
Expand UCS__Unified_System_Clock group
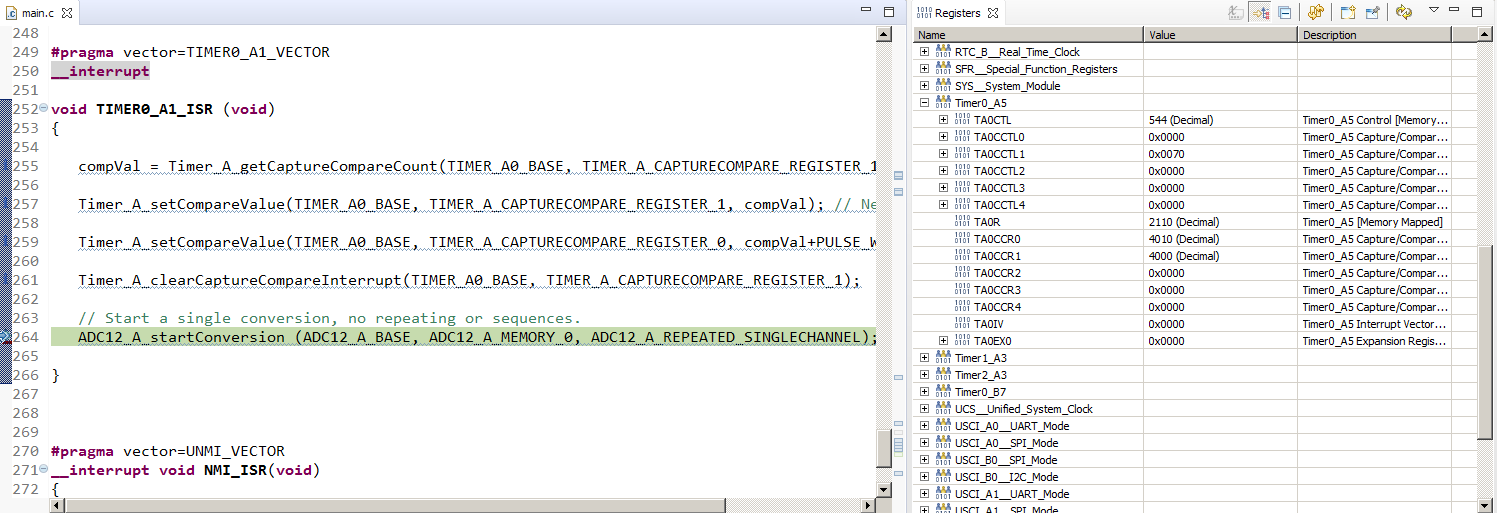click(x=925, y=409)
